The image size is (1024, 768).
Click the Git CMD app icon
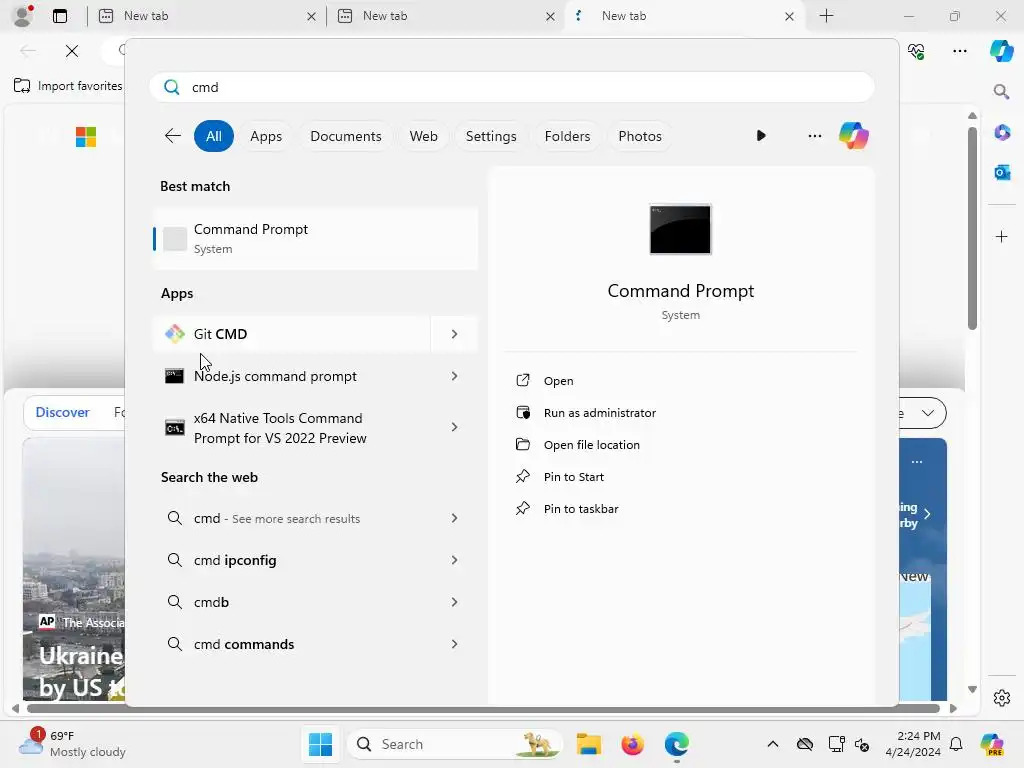pos(174,334)
